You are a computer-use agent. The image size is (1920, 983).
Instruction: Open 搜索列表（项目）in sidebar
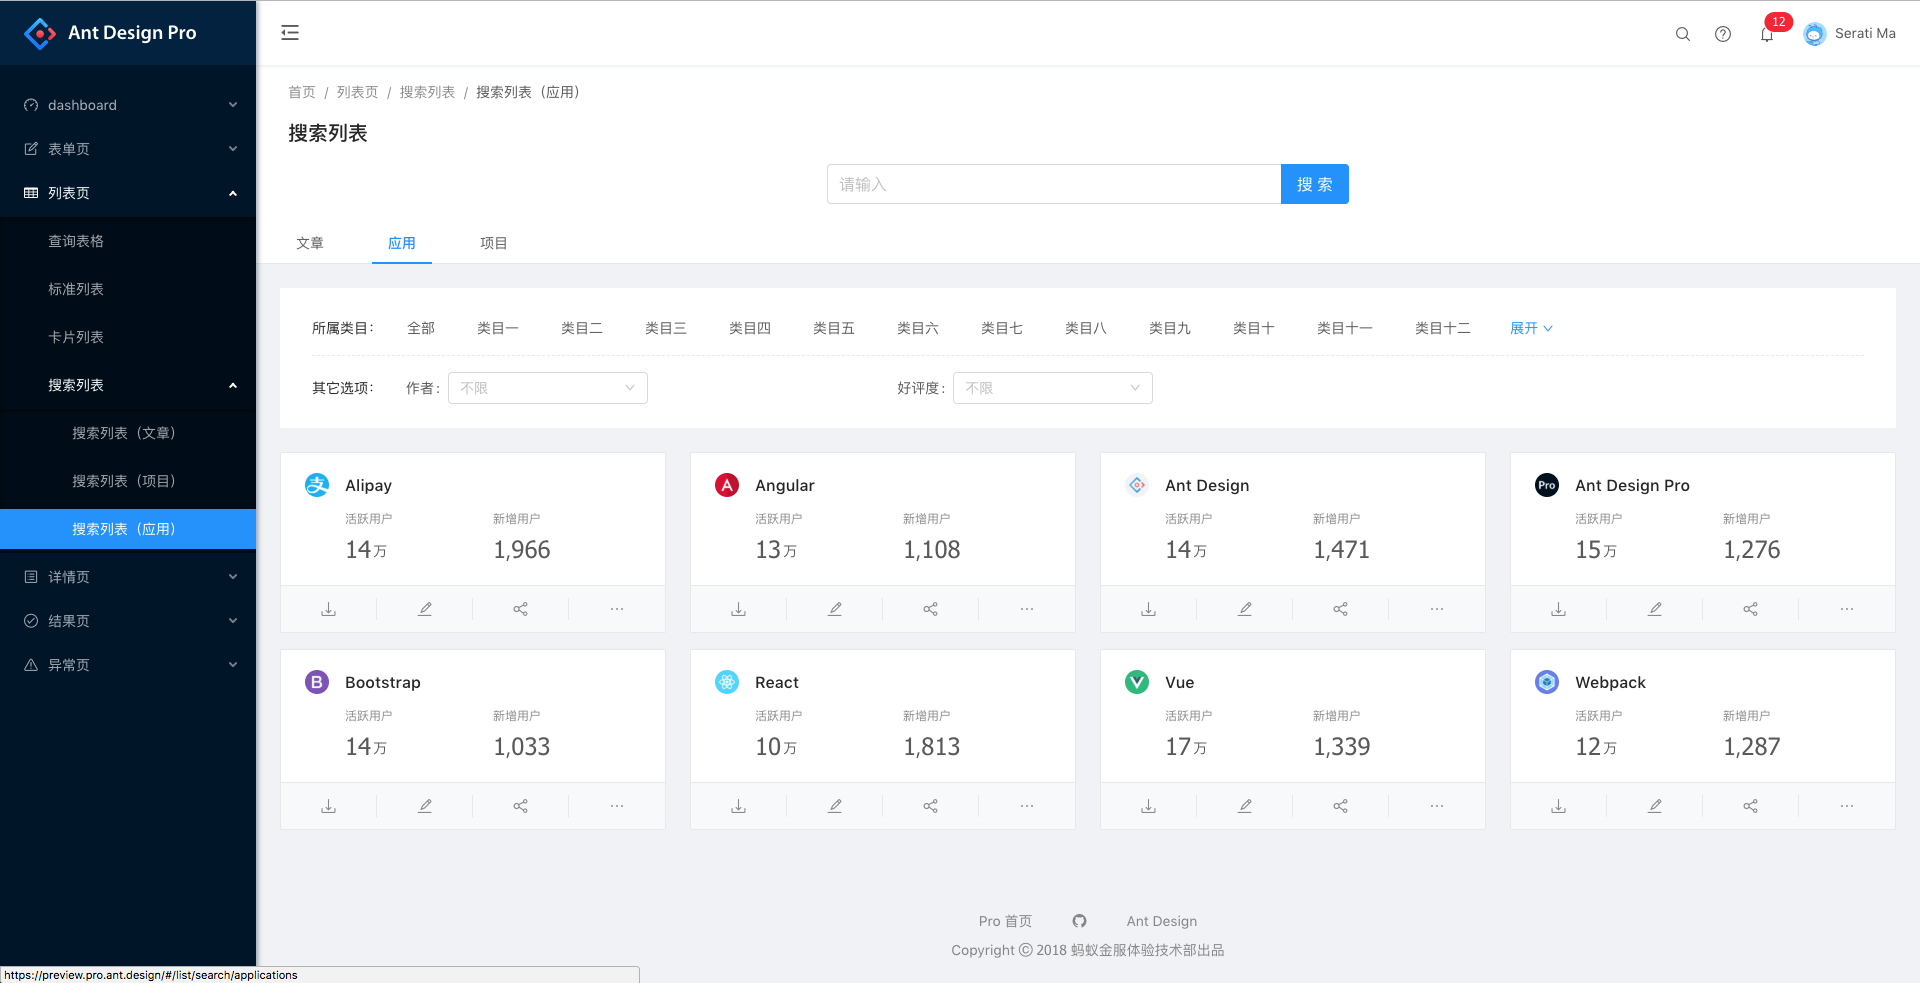[128, 481]
